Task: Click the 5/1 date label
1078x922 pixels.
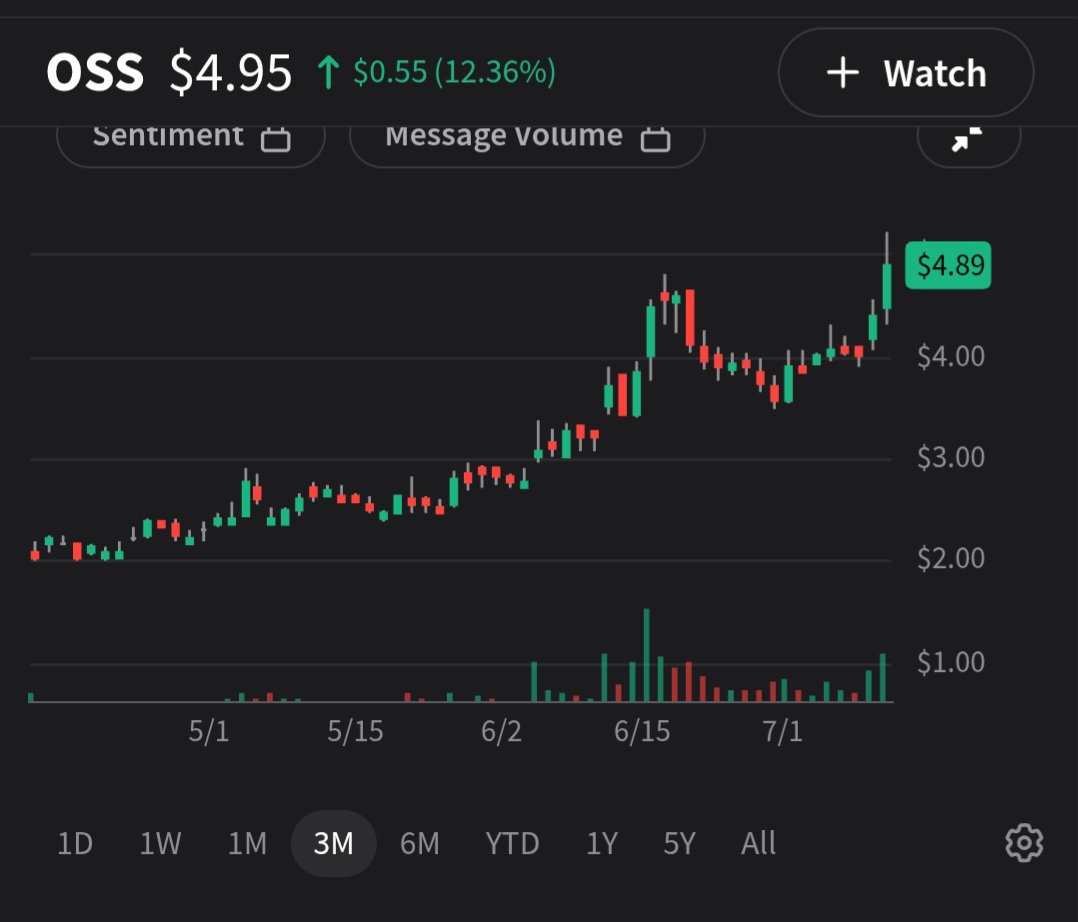Action: pyautogui.click(x=209, y=731)
